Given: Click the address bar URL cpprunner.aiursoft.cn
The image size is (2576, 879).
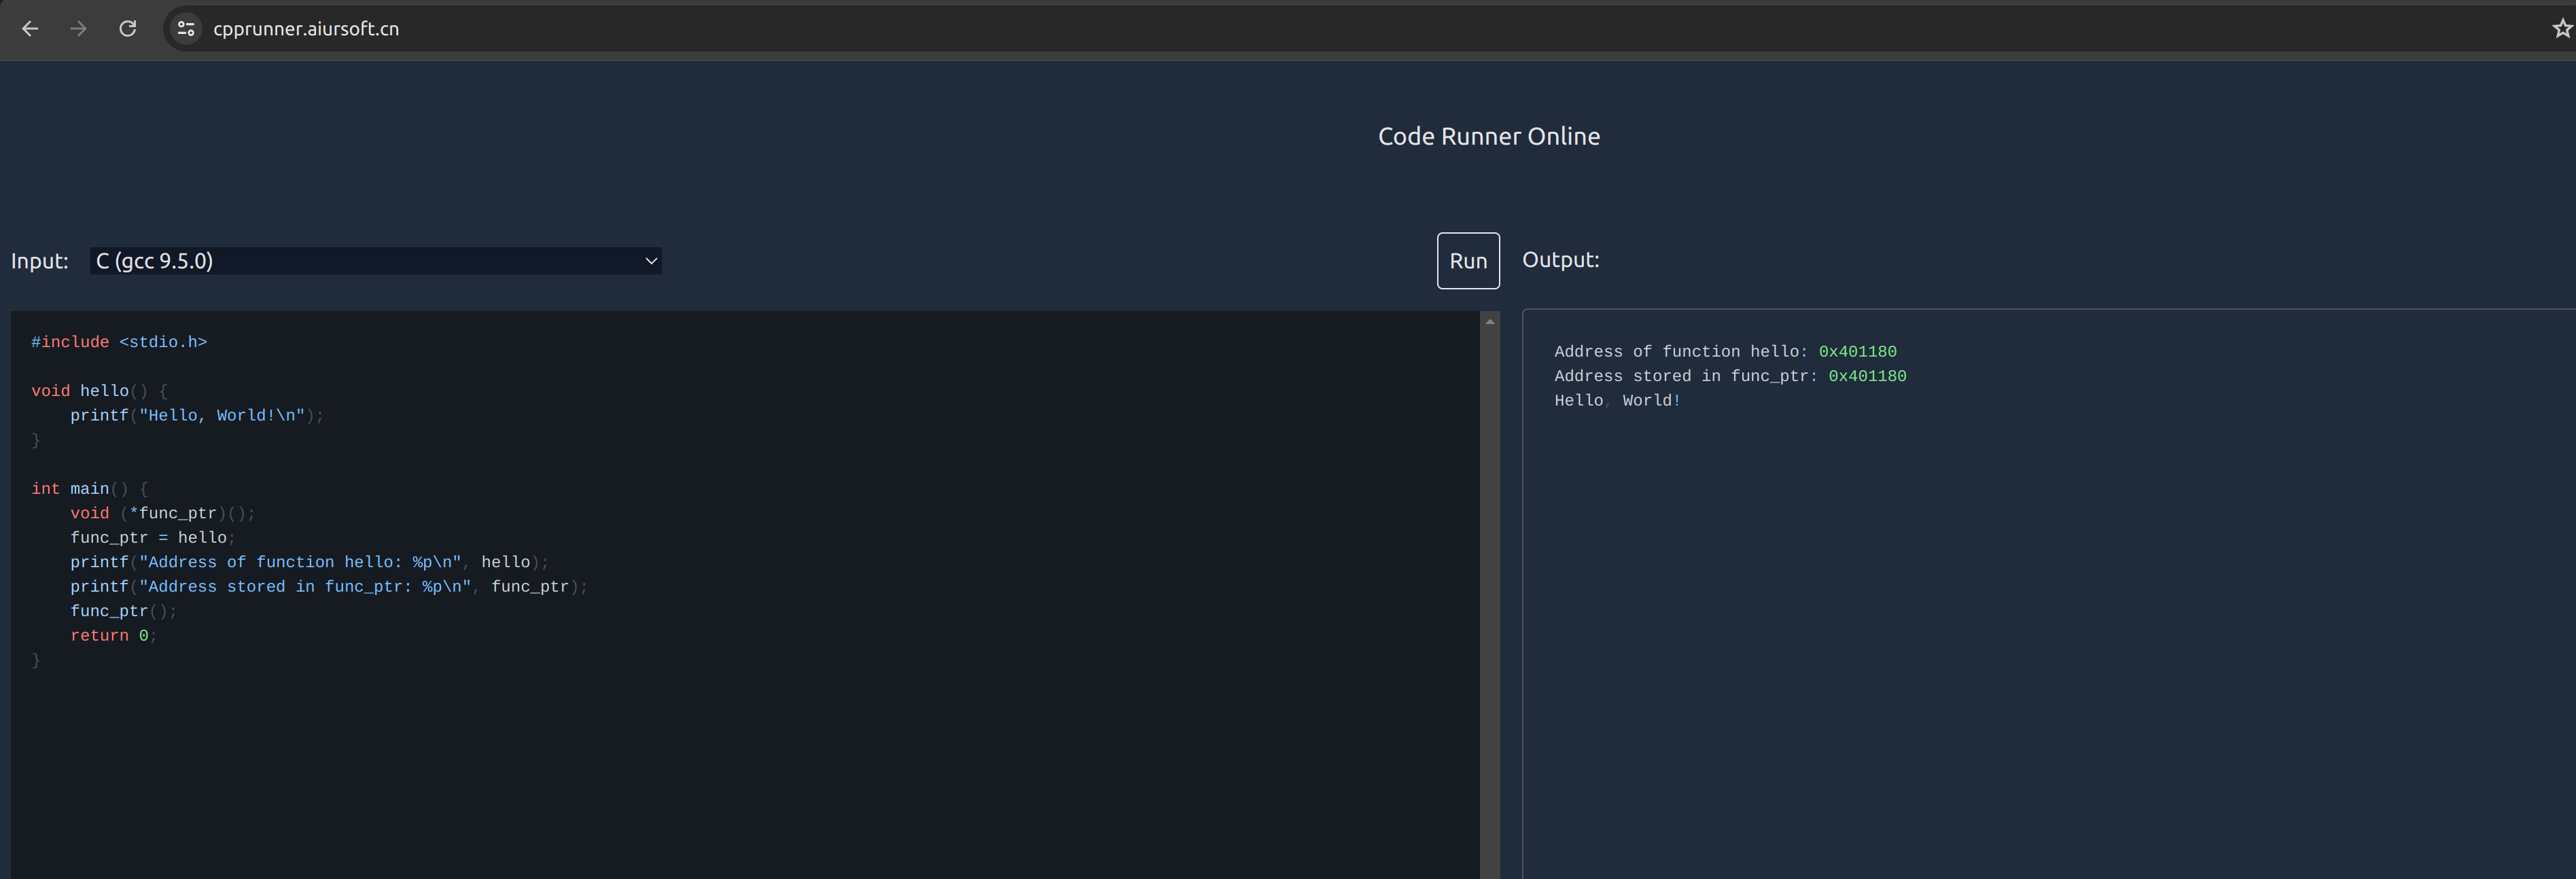Looking at the screenshot, I should (x=306, y=29).
